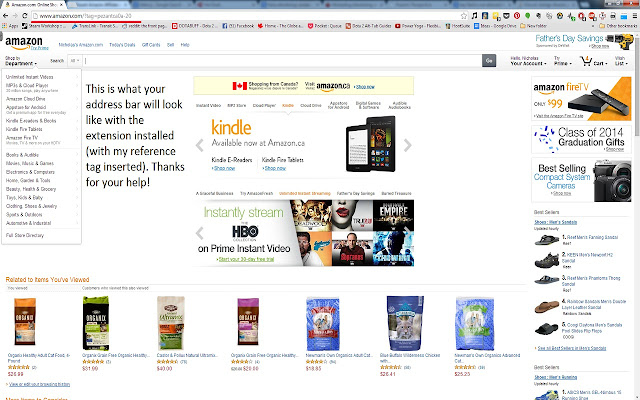The height and width of the screenshot is (400, 640).
Task: Open the Chrome menu hamburger icon
Action: click(635, 16)
